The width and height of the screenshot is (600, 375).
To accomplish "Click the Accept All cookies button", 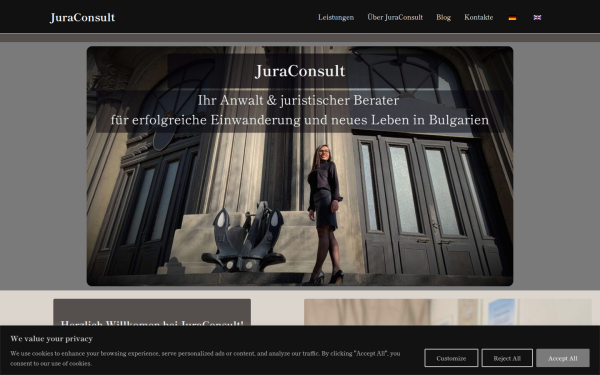I will [x=562, y=358].
